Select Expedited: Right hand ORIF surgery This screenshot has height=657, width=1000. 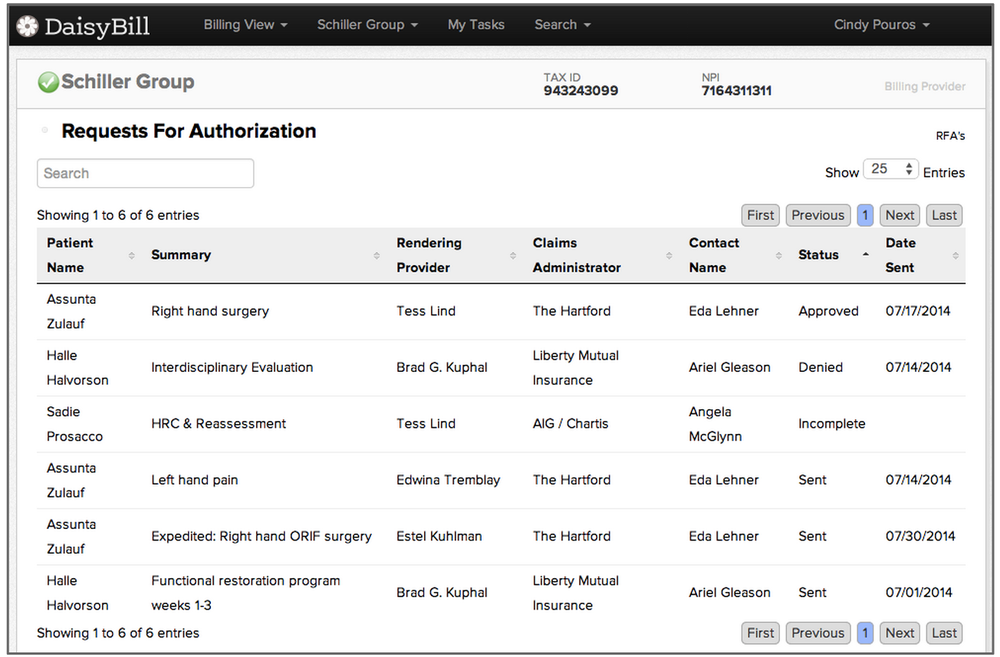tap(261, 536)
